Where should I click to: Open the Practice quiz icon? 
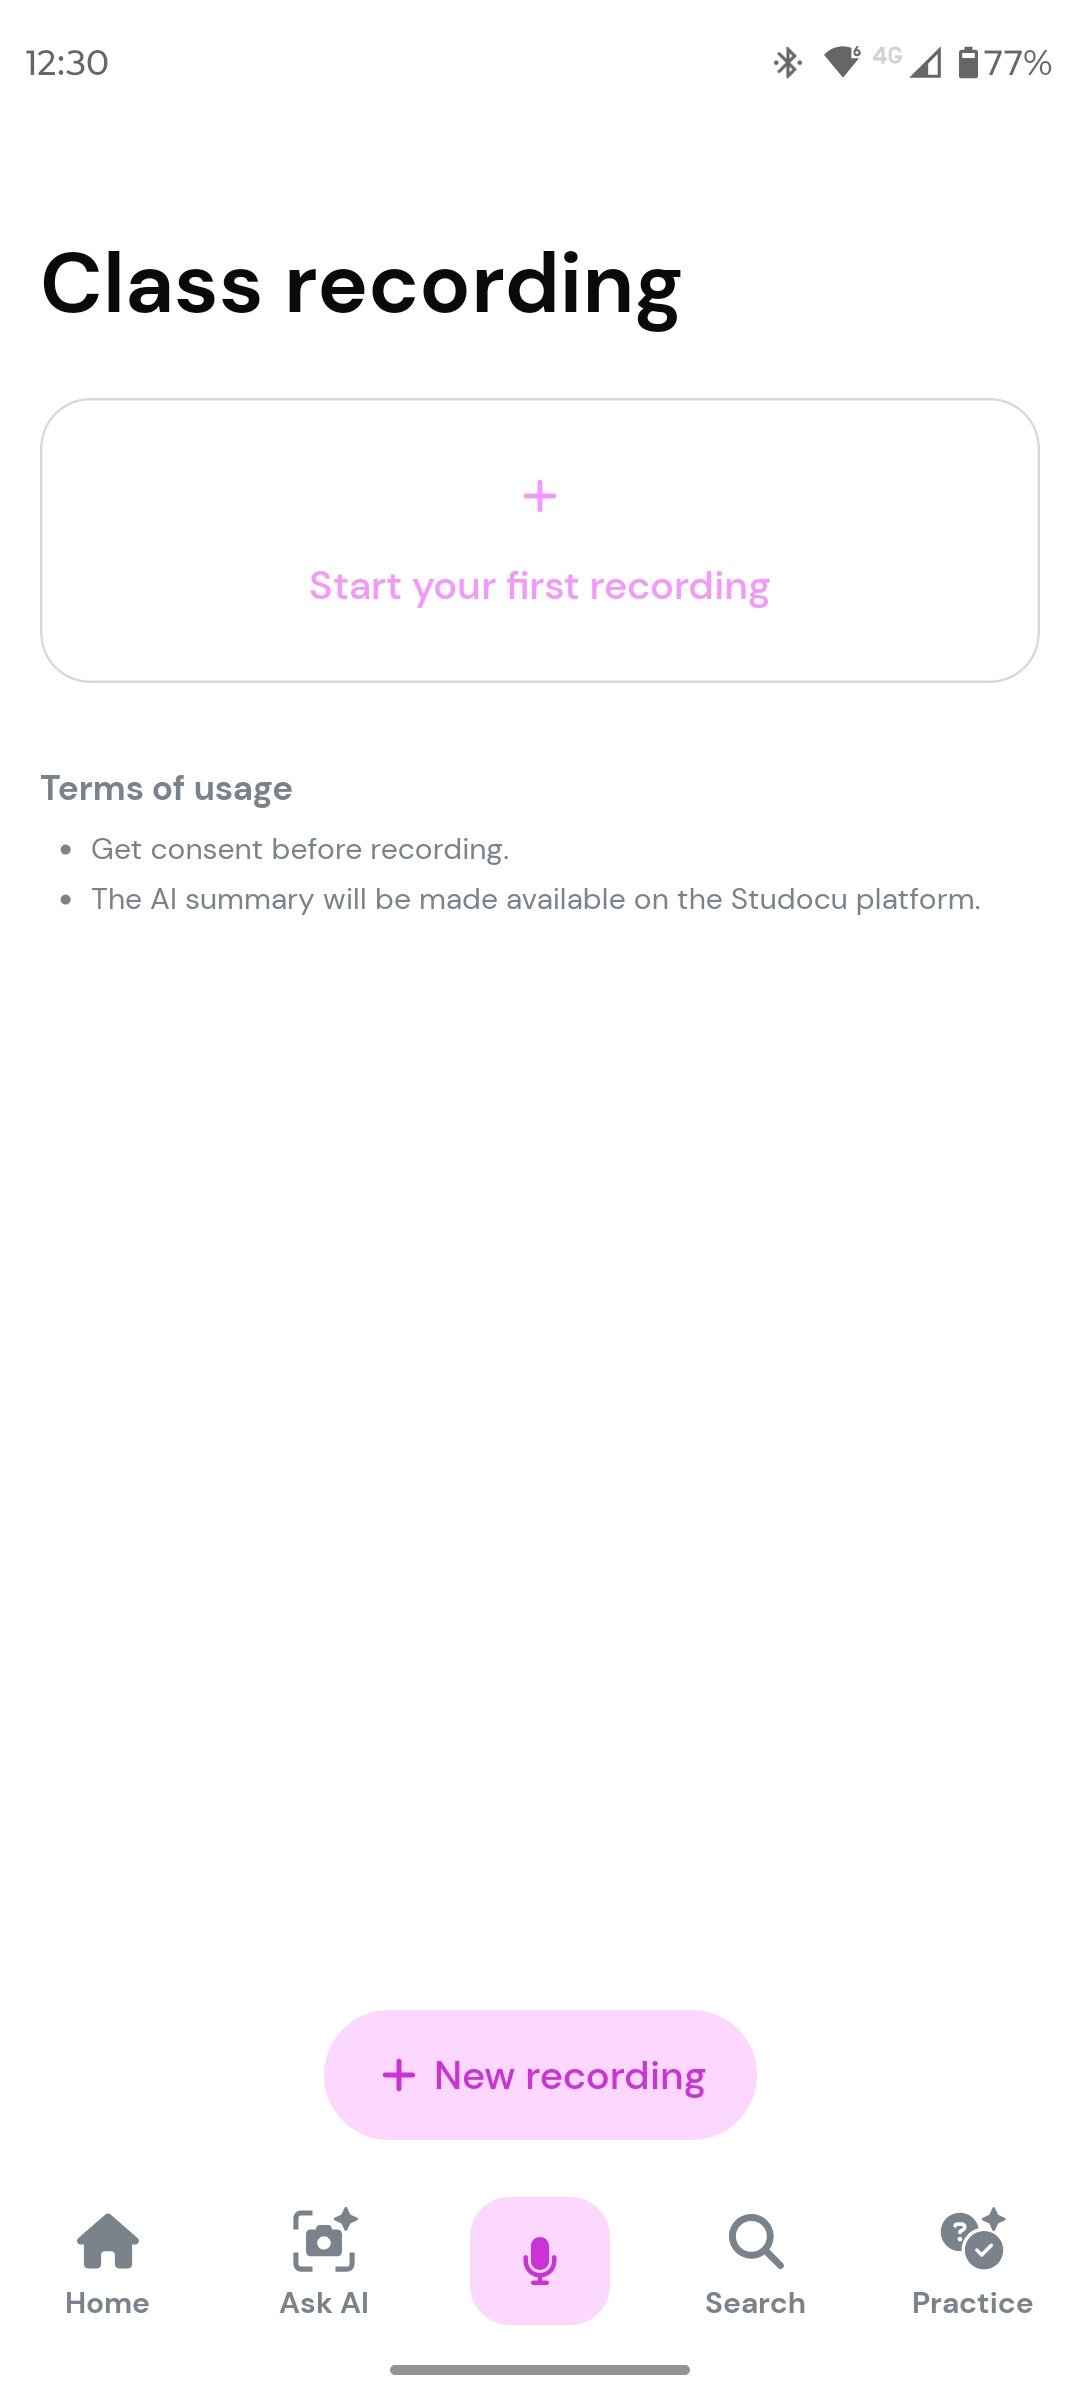pos(972,2239)
